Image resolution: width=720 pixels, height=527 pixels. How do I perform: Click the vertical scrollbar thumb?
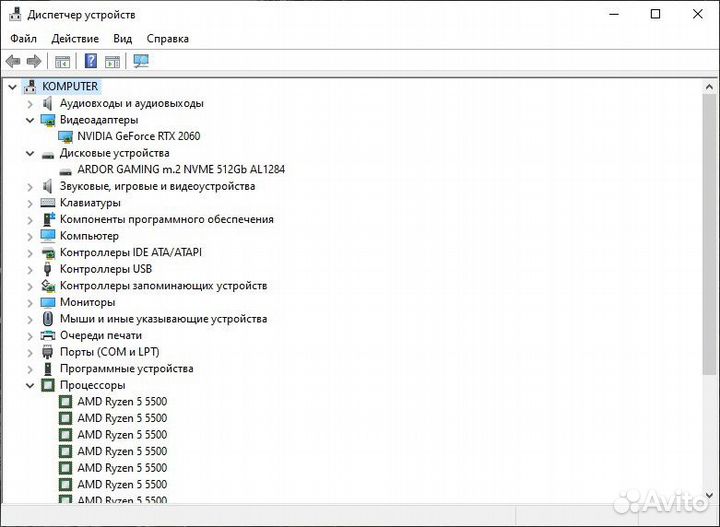709,234
